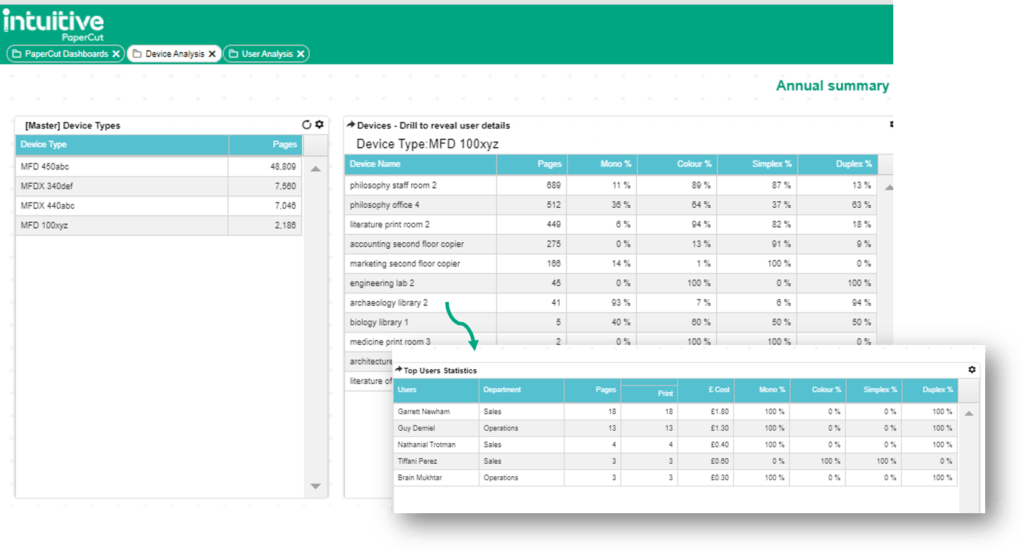Close the Device Analysis tab
This screenshot has height=552, width=1024.
(x=212, y=54)
